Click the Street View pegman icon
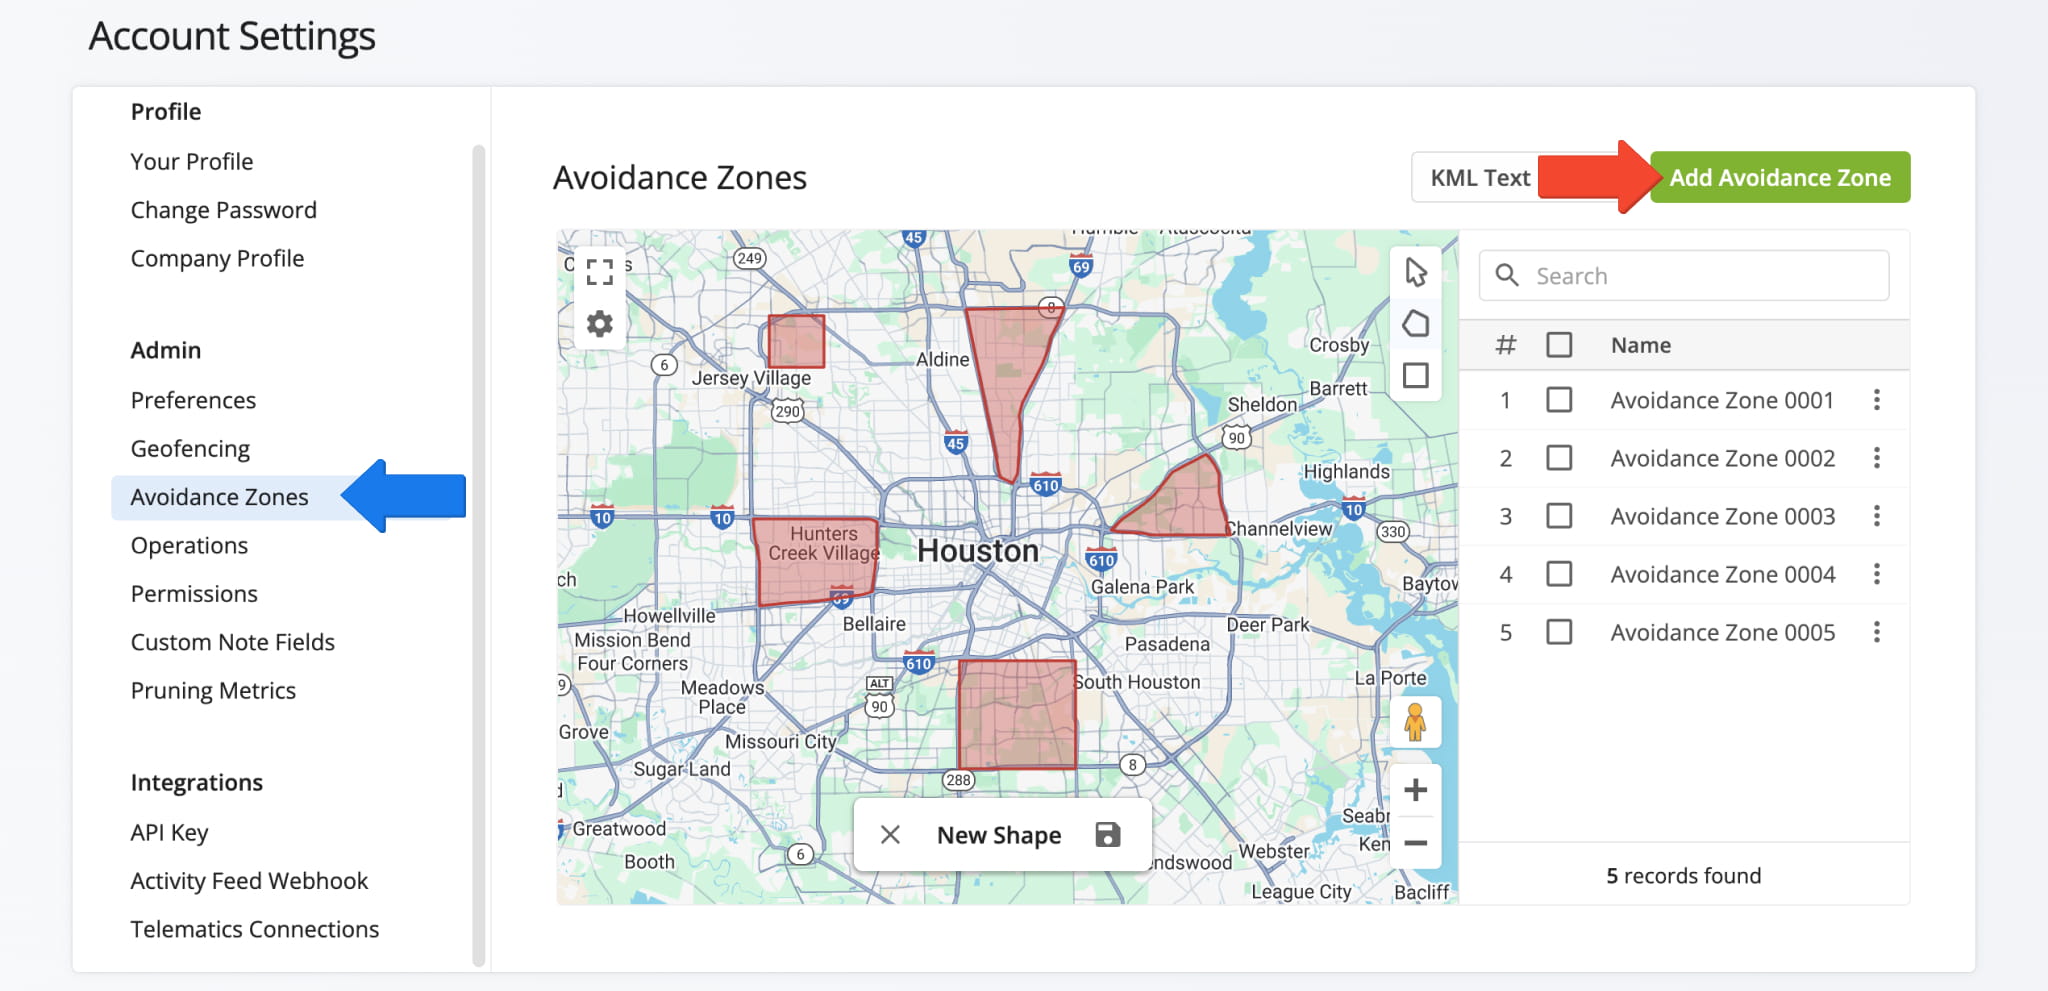This screenshot has width=2048, height=991. pyautogui.click(x=1415, y=722)
